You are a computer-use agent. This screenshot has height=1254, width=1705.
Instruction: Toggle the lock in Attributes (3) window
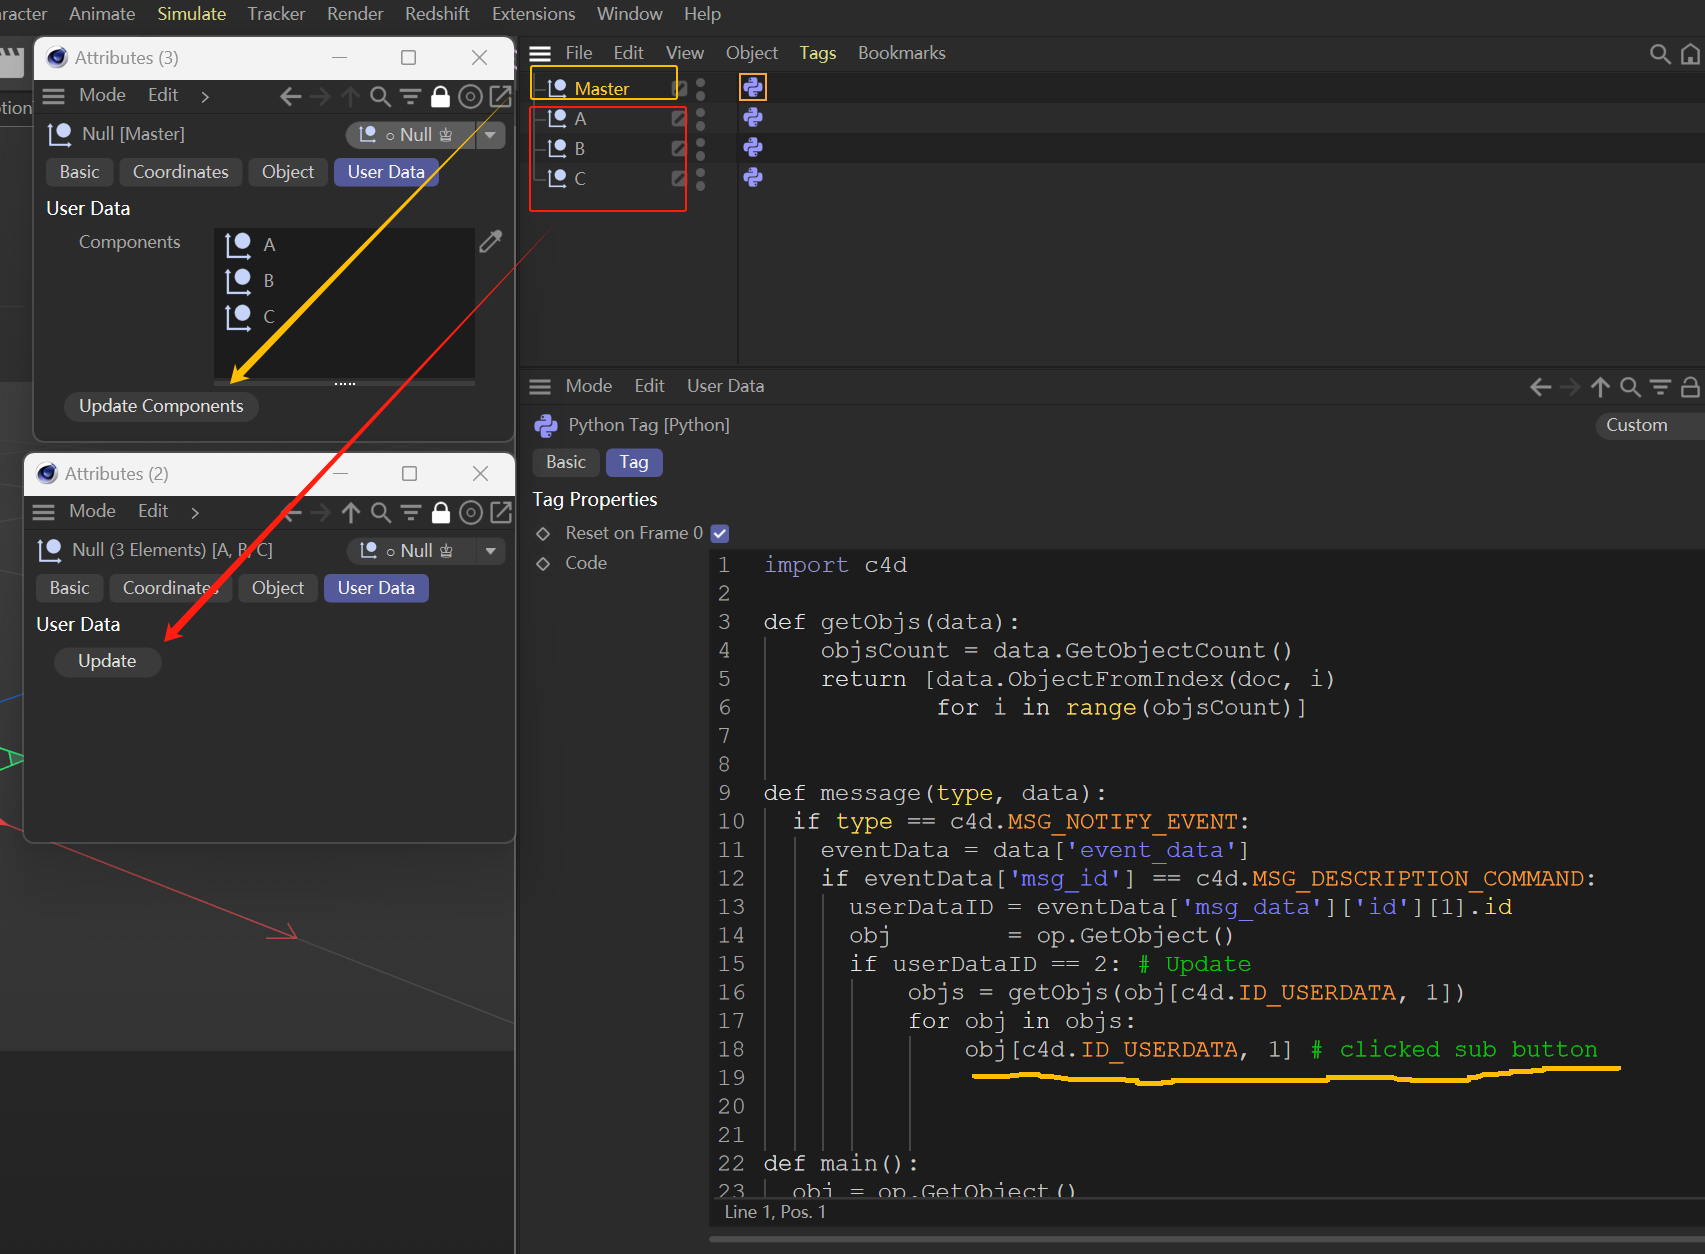click(x=440, y=97)
